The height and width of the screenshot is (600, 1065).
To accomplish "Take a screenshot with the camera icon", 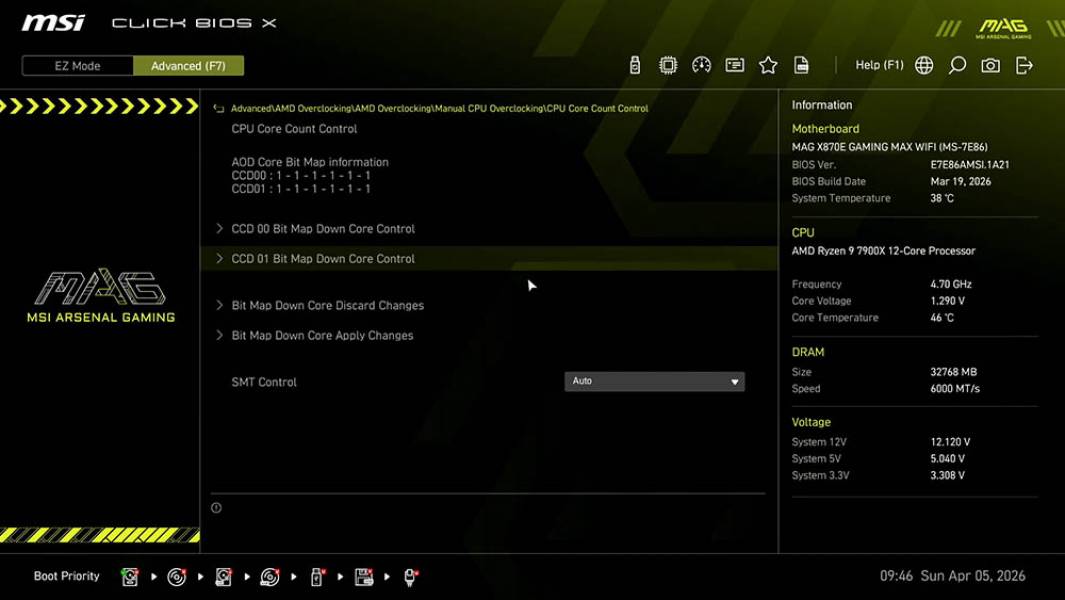I will coord(989,65).
